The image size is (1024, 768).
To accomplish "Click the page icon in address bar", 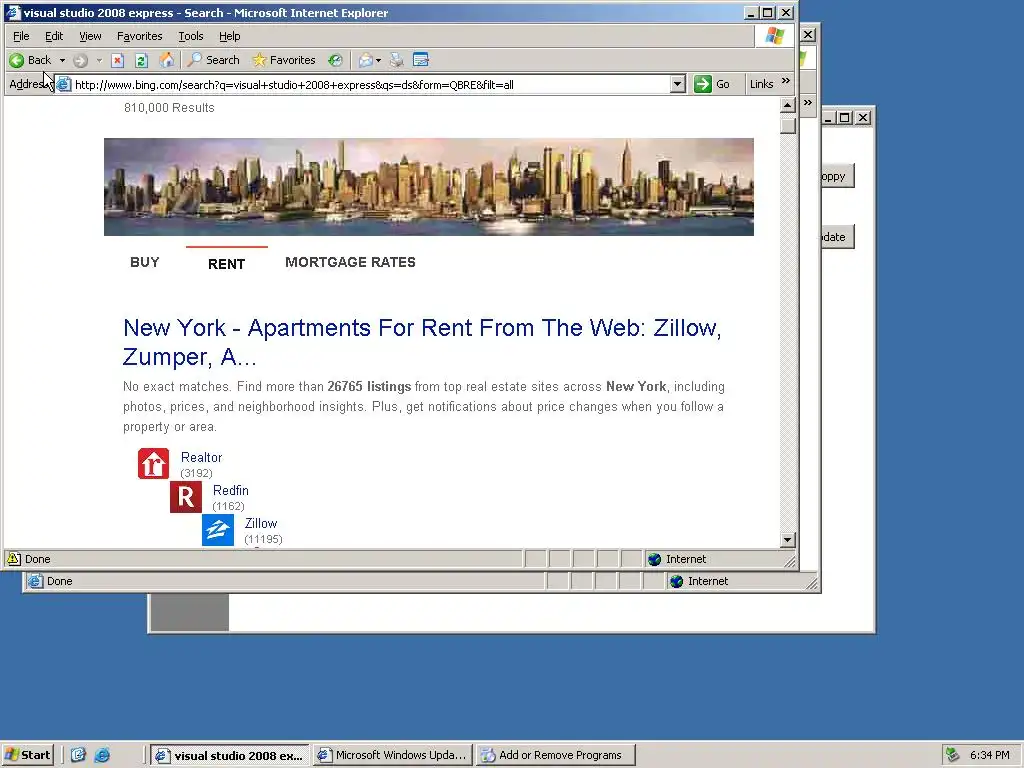I will point(63,84).
